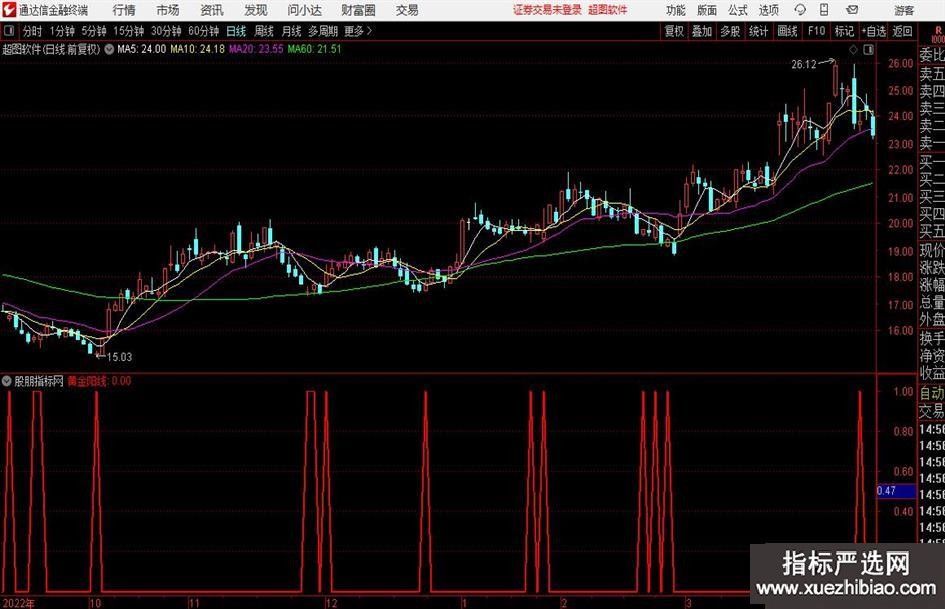945x609 pixels.
Task: Add stock via +自选 button
Action: coord(873,31)
